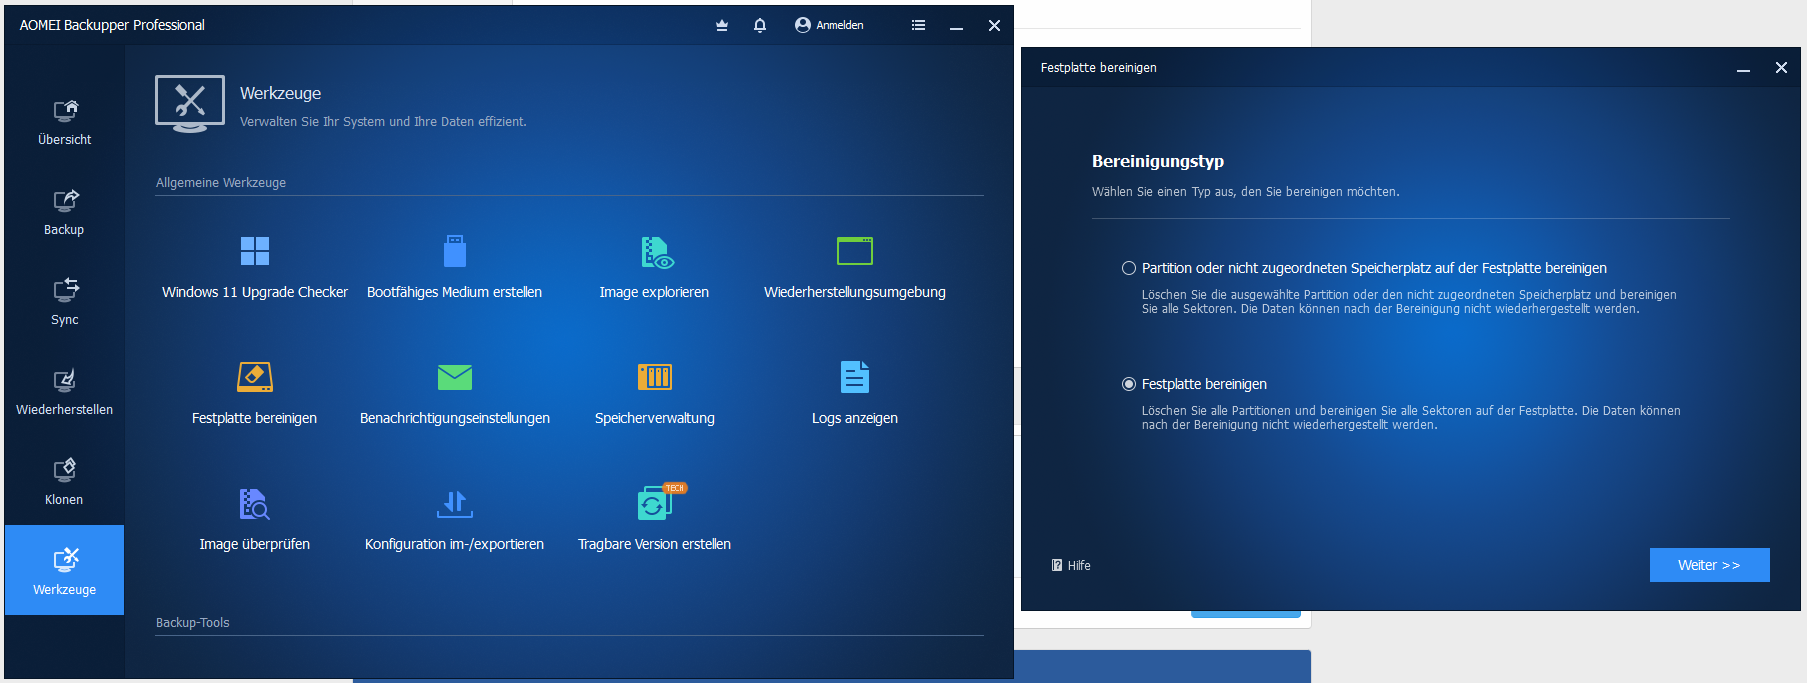The width and height of the screenshot is (1807, 683).
Task: Click the Hilfe question mark icon
Action: tap(1057, 565)
